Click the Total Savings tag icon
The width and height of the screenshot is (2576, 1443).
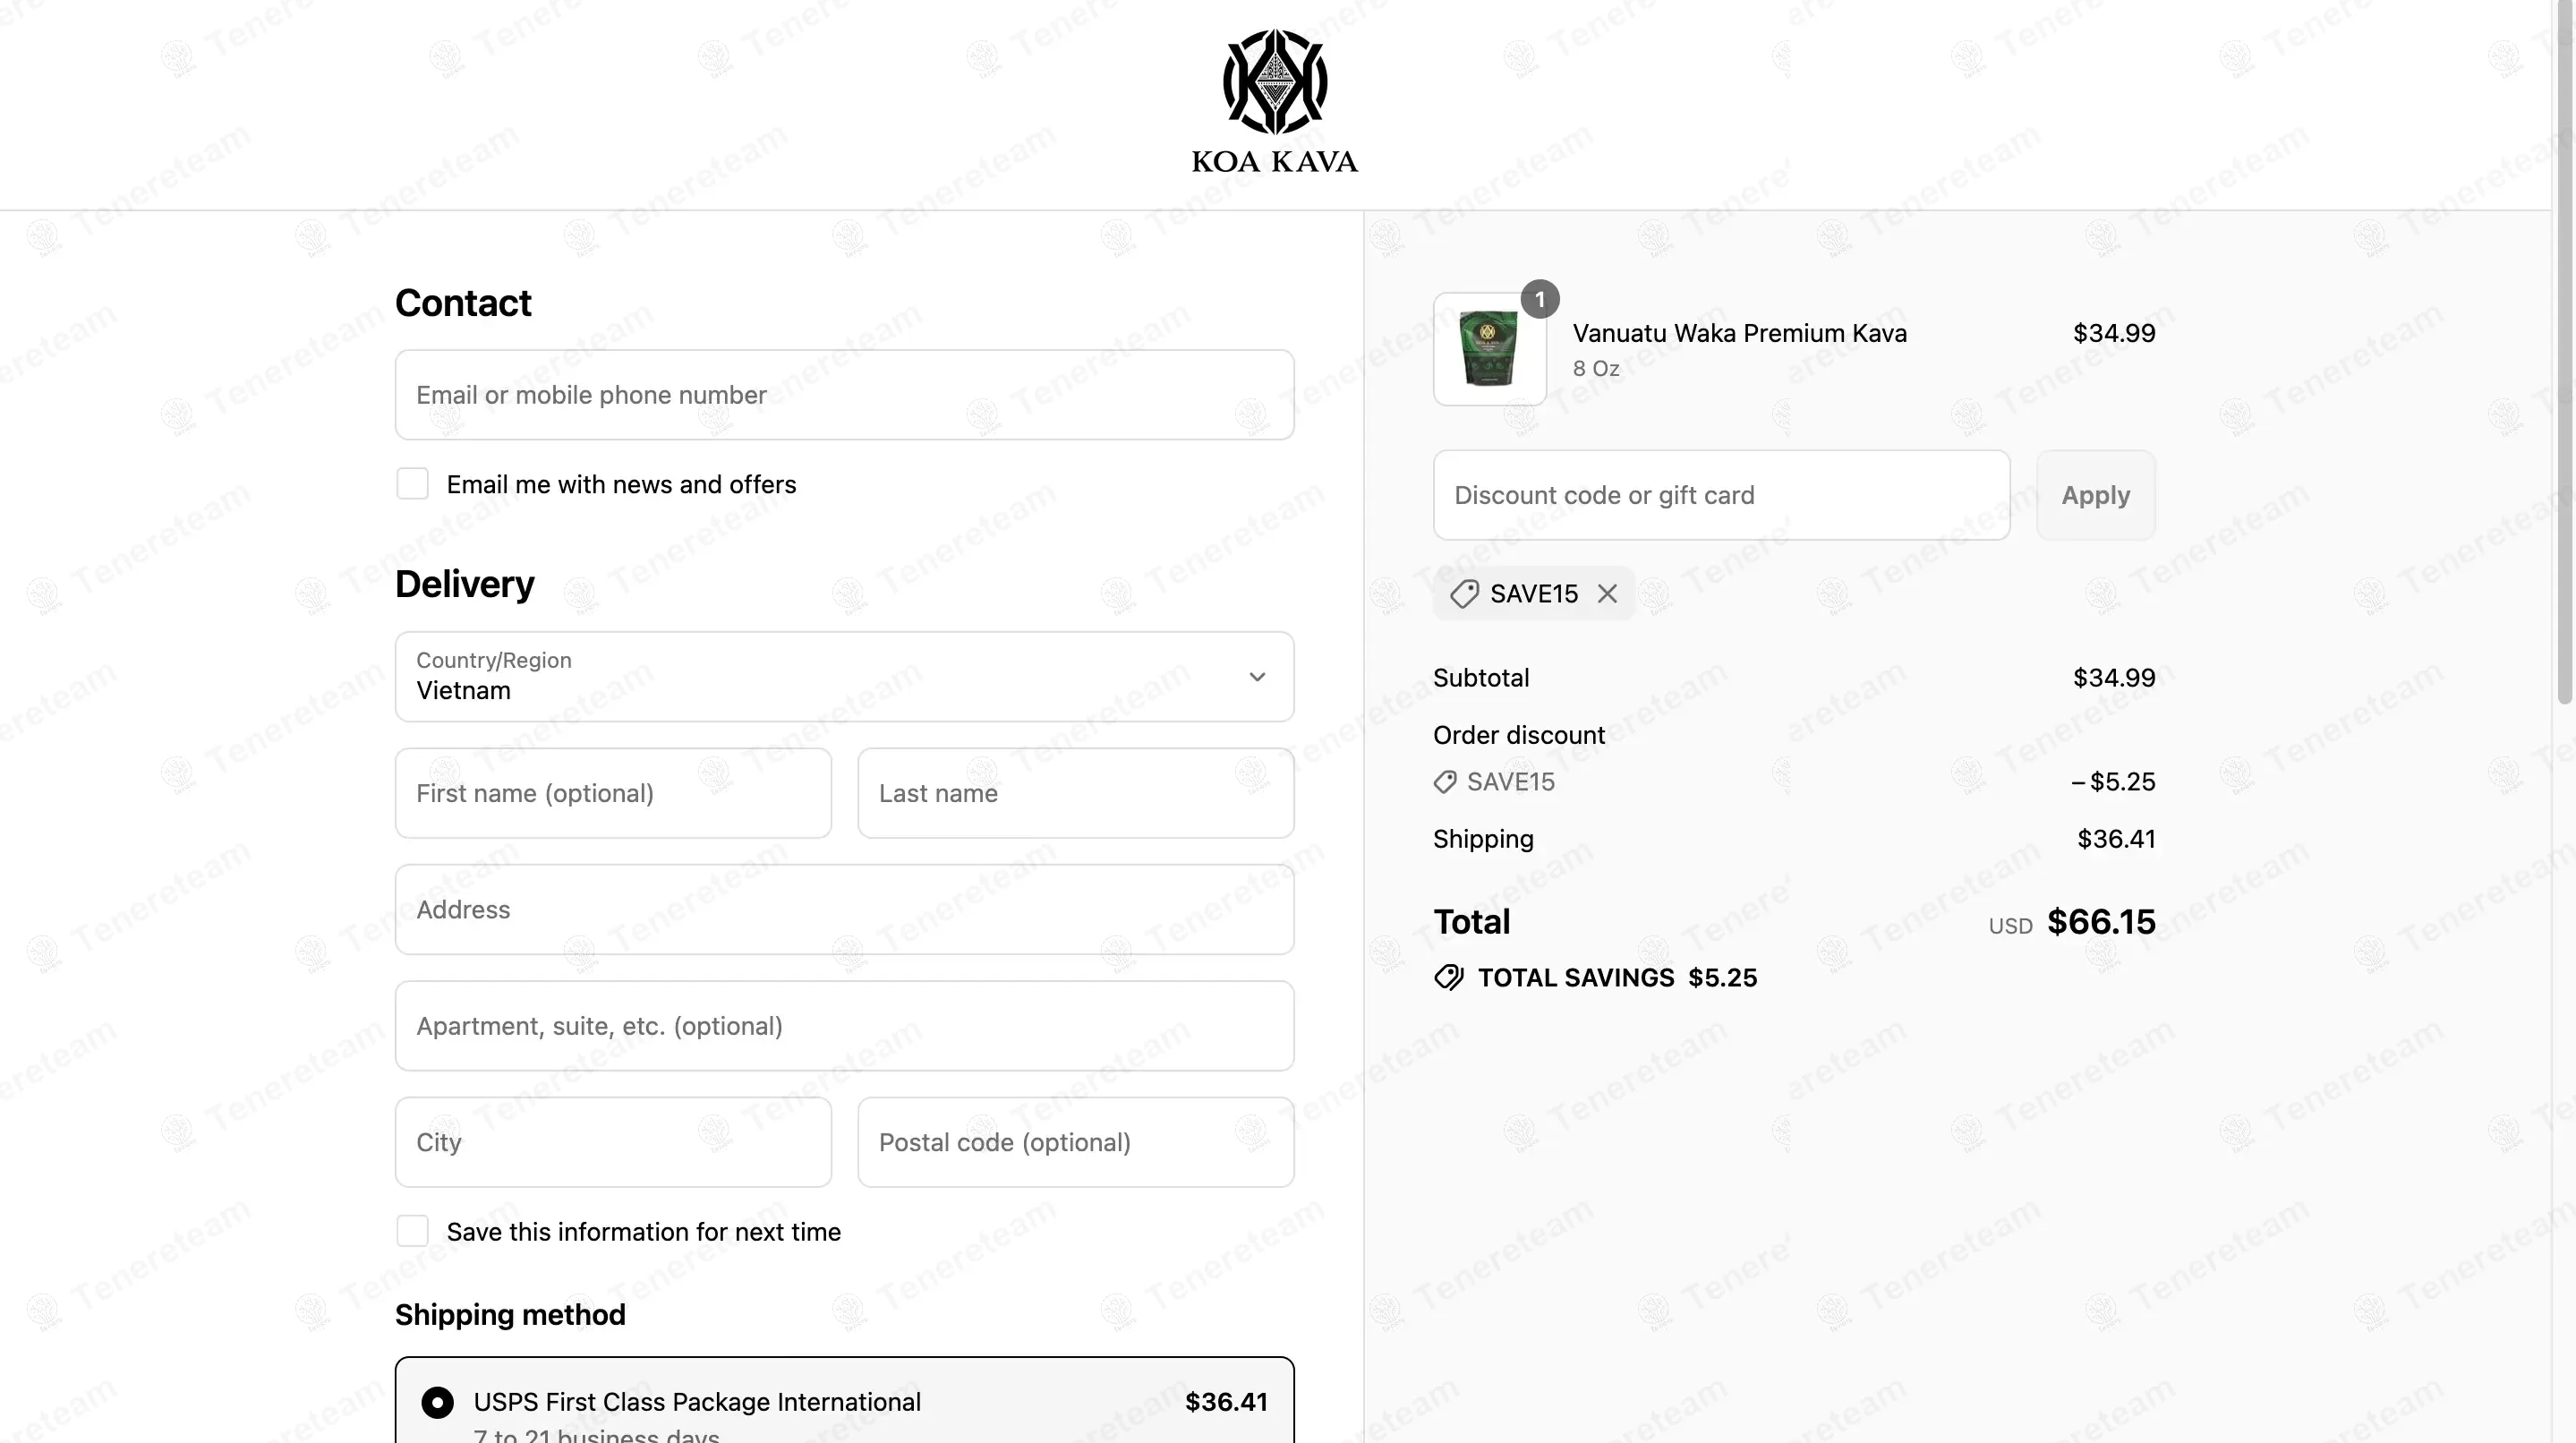1448,978
